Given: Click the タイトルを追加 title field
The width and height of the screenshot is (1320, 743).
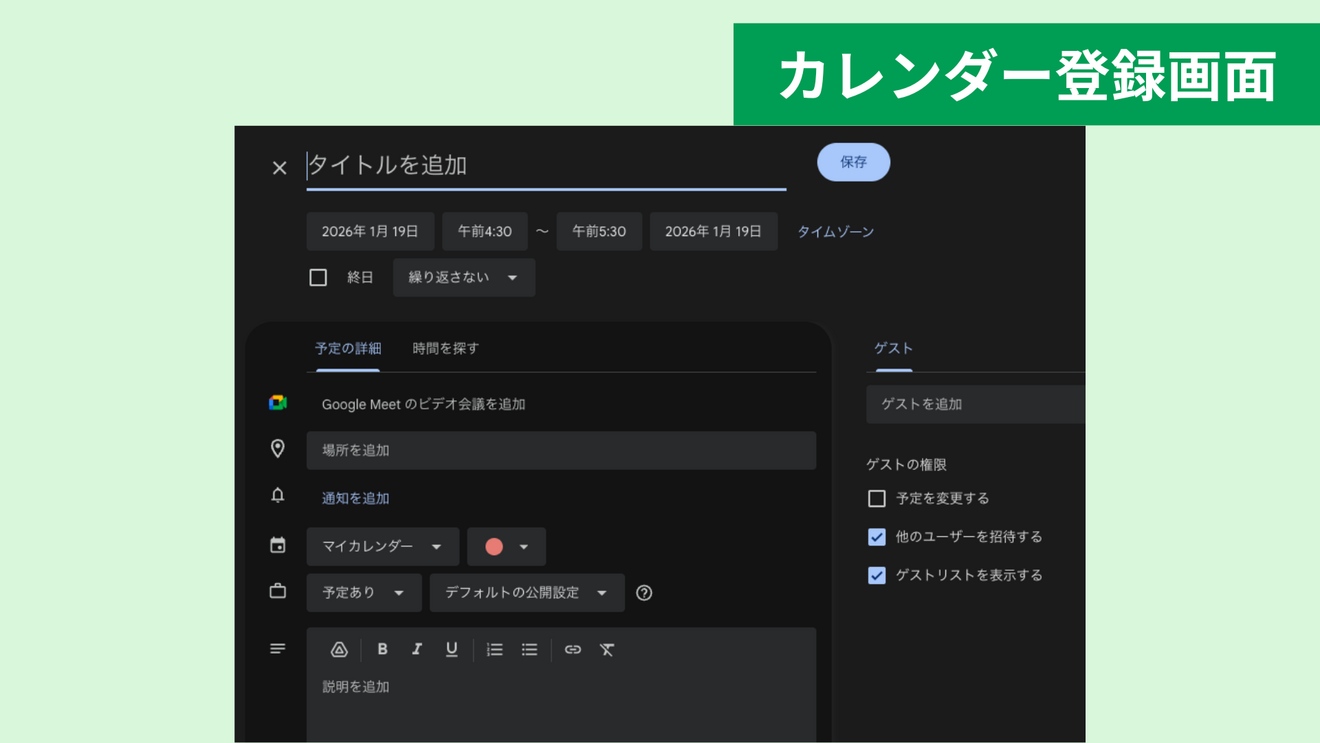Looking at the screenshot, I should coord(546,166).
